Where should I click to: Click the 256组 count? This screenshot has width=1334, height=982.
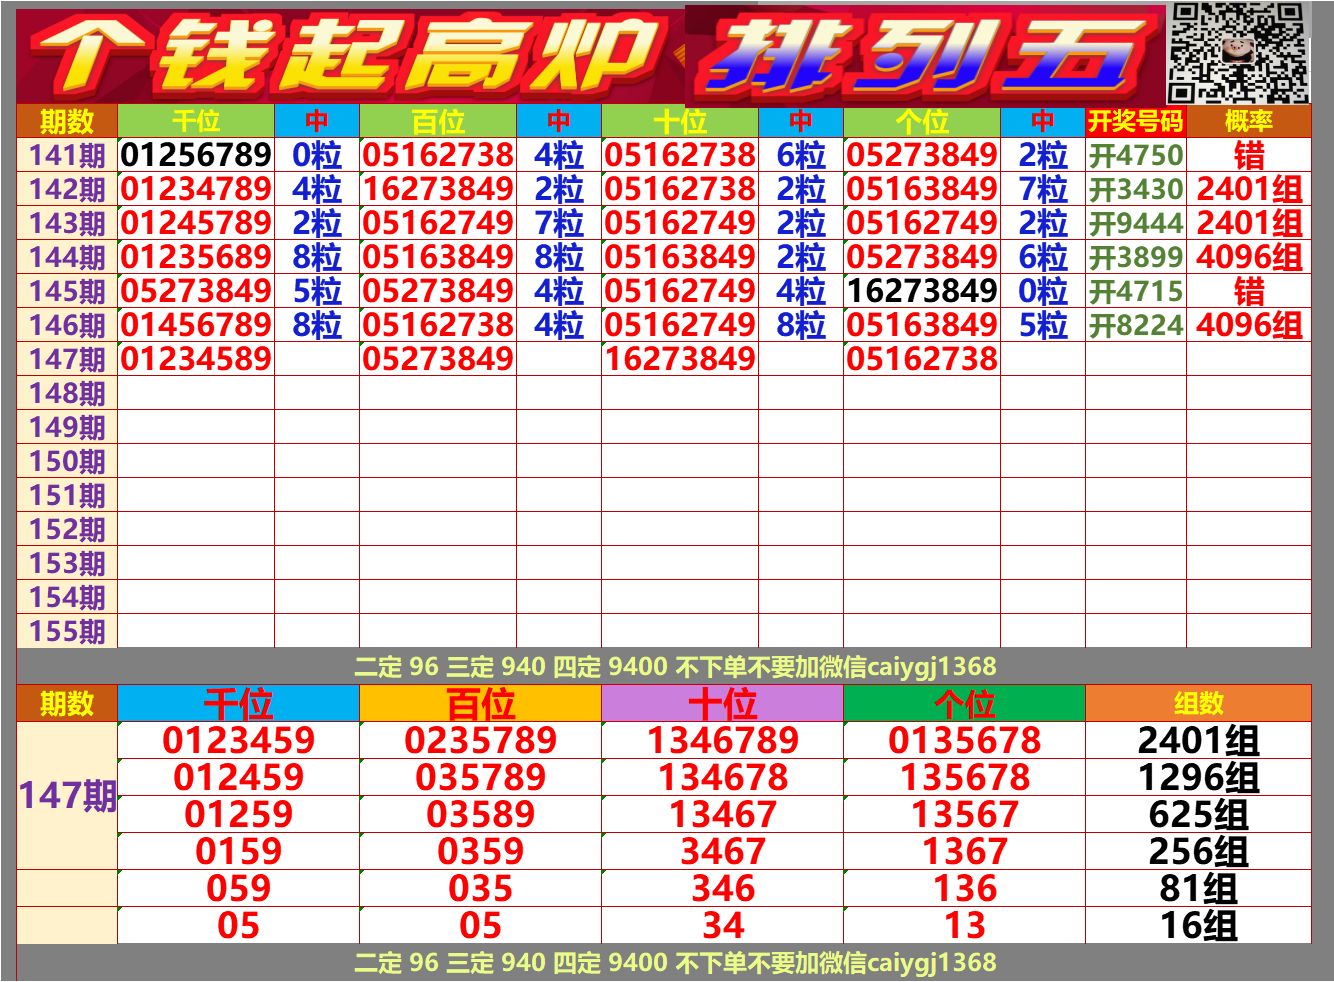(1198, 852)
